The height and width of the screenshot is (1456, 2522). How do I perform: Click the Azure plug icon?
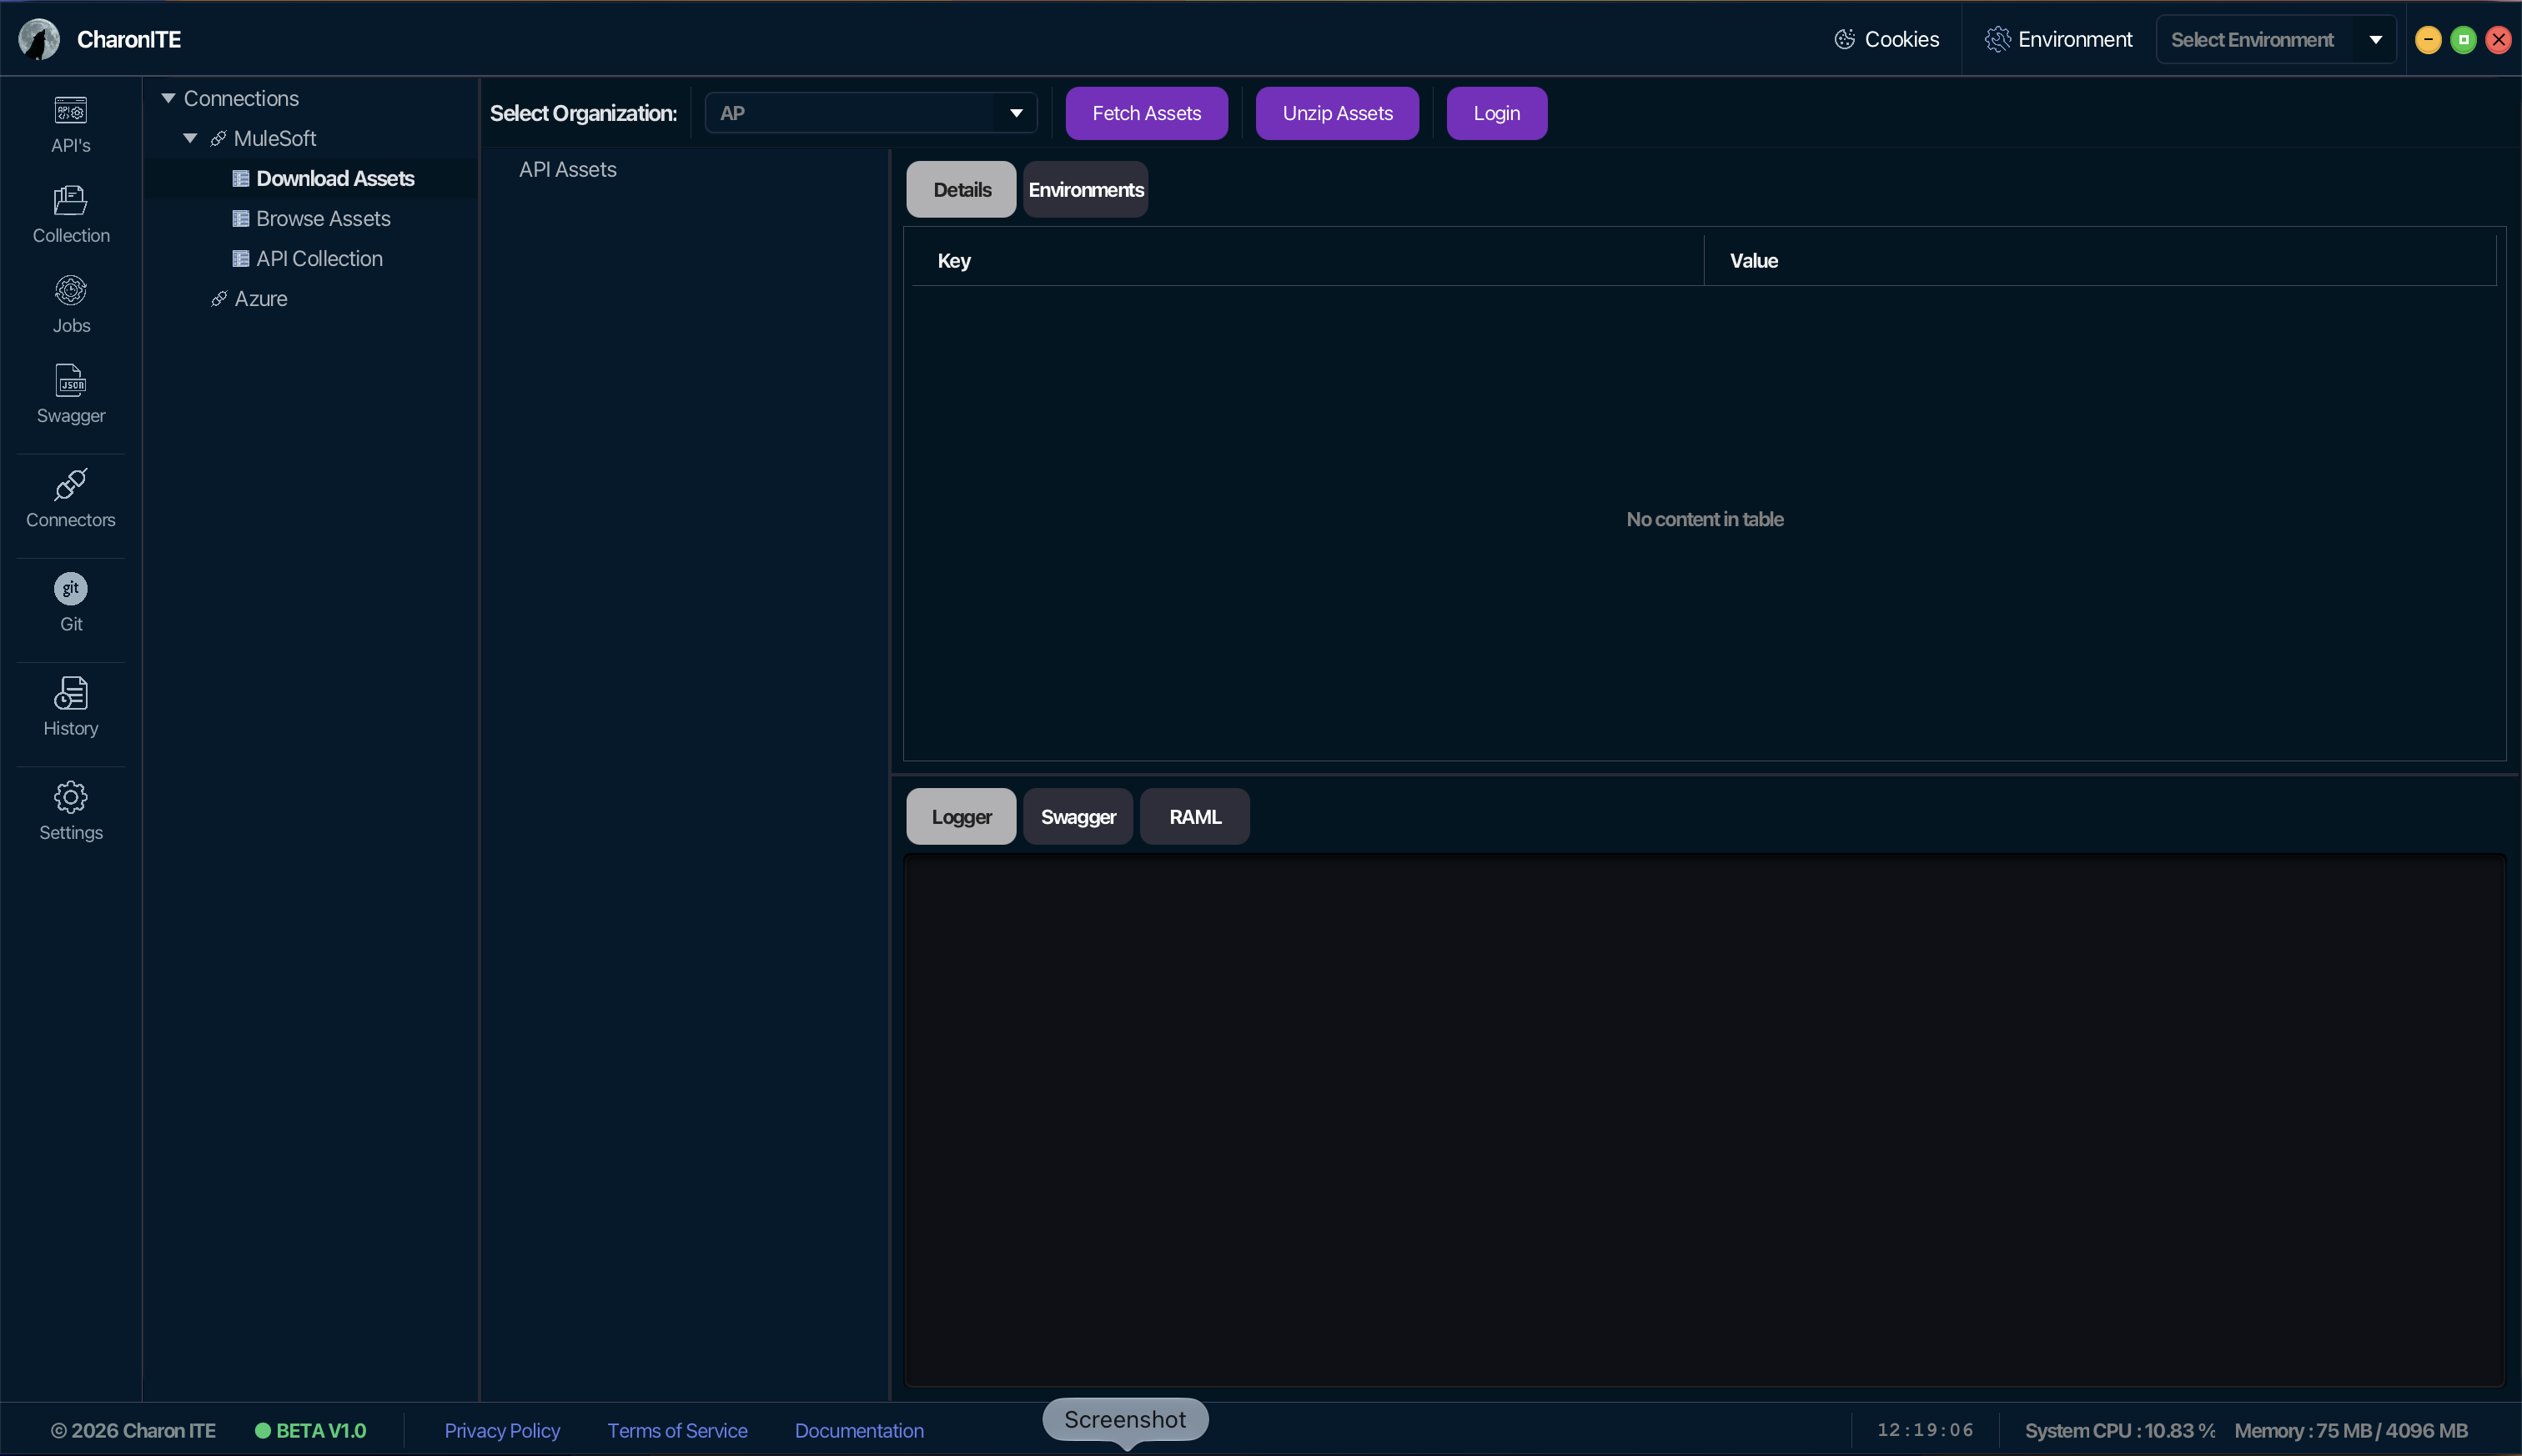tap(219, 298)
